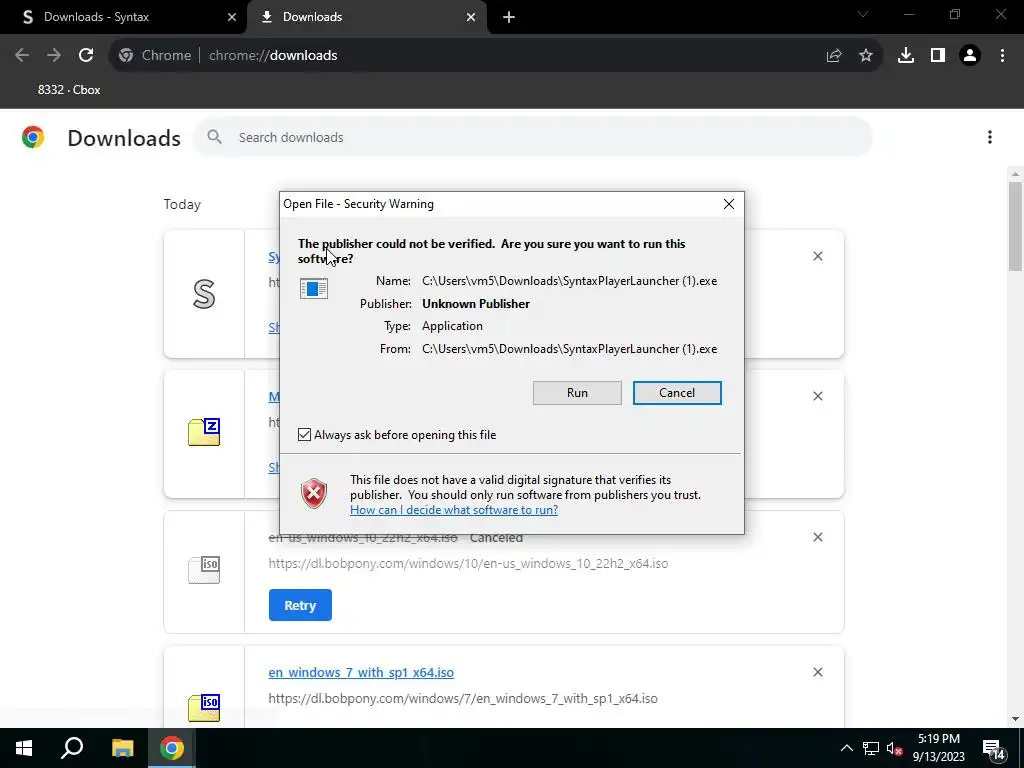
Task: Click Run in the Security Warning dialog
Action: pos(577,392)
